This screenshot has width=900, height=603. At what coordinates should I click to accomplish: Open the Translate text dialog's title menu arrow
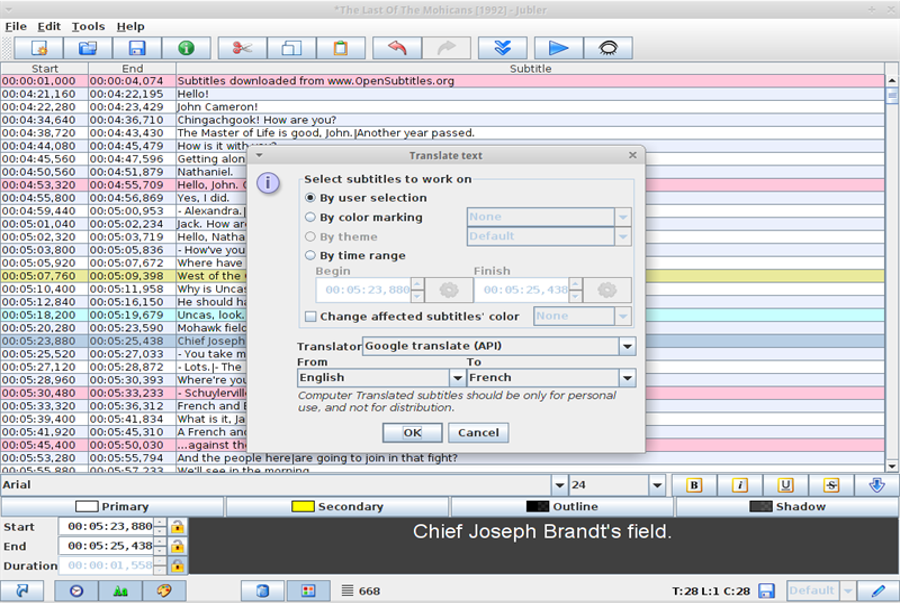point(259,155)
